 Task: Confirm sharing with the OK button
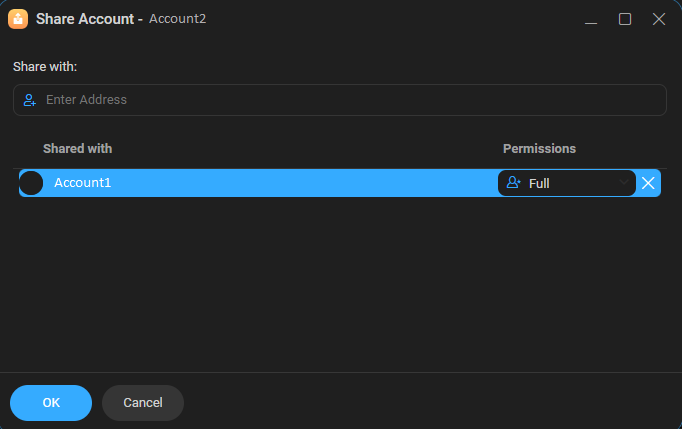point(51,402)
